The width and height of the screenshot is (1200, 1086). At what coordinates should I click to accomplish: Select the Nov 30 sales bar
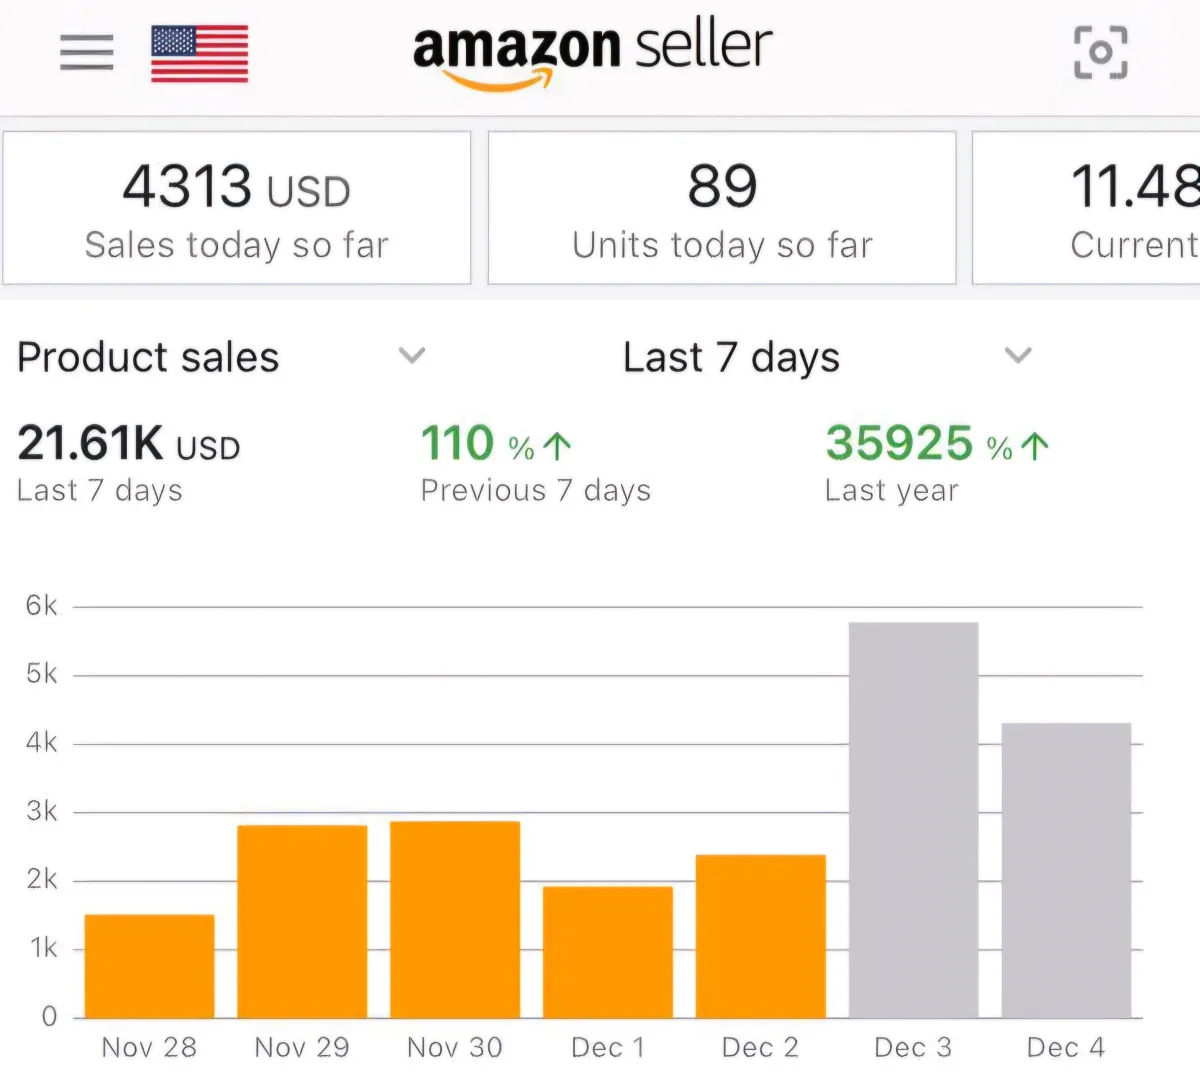pos(455,919)
